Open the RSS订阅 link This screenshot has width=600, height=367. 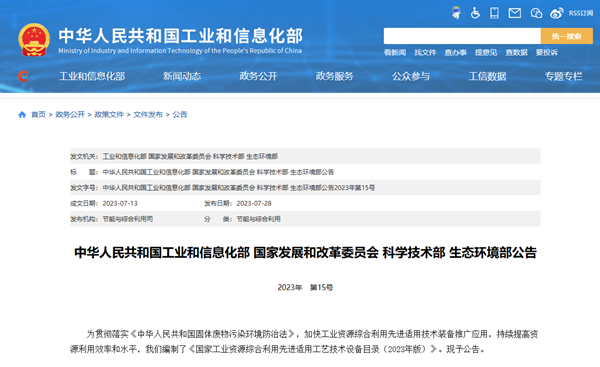580,13
